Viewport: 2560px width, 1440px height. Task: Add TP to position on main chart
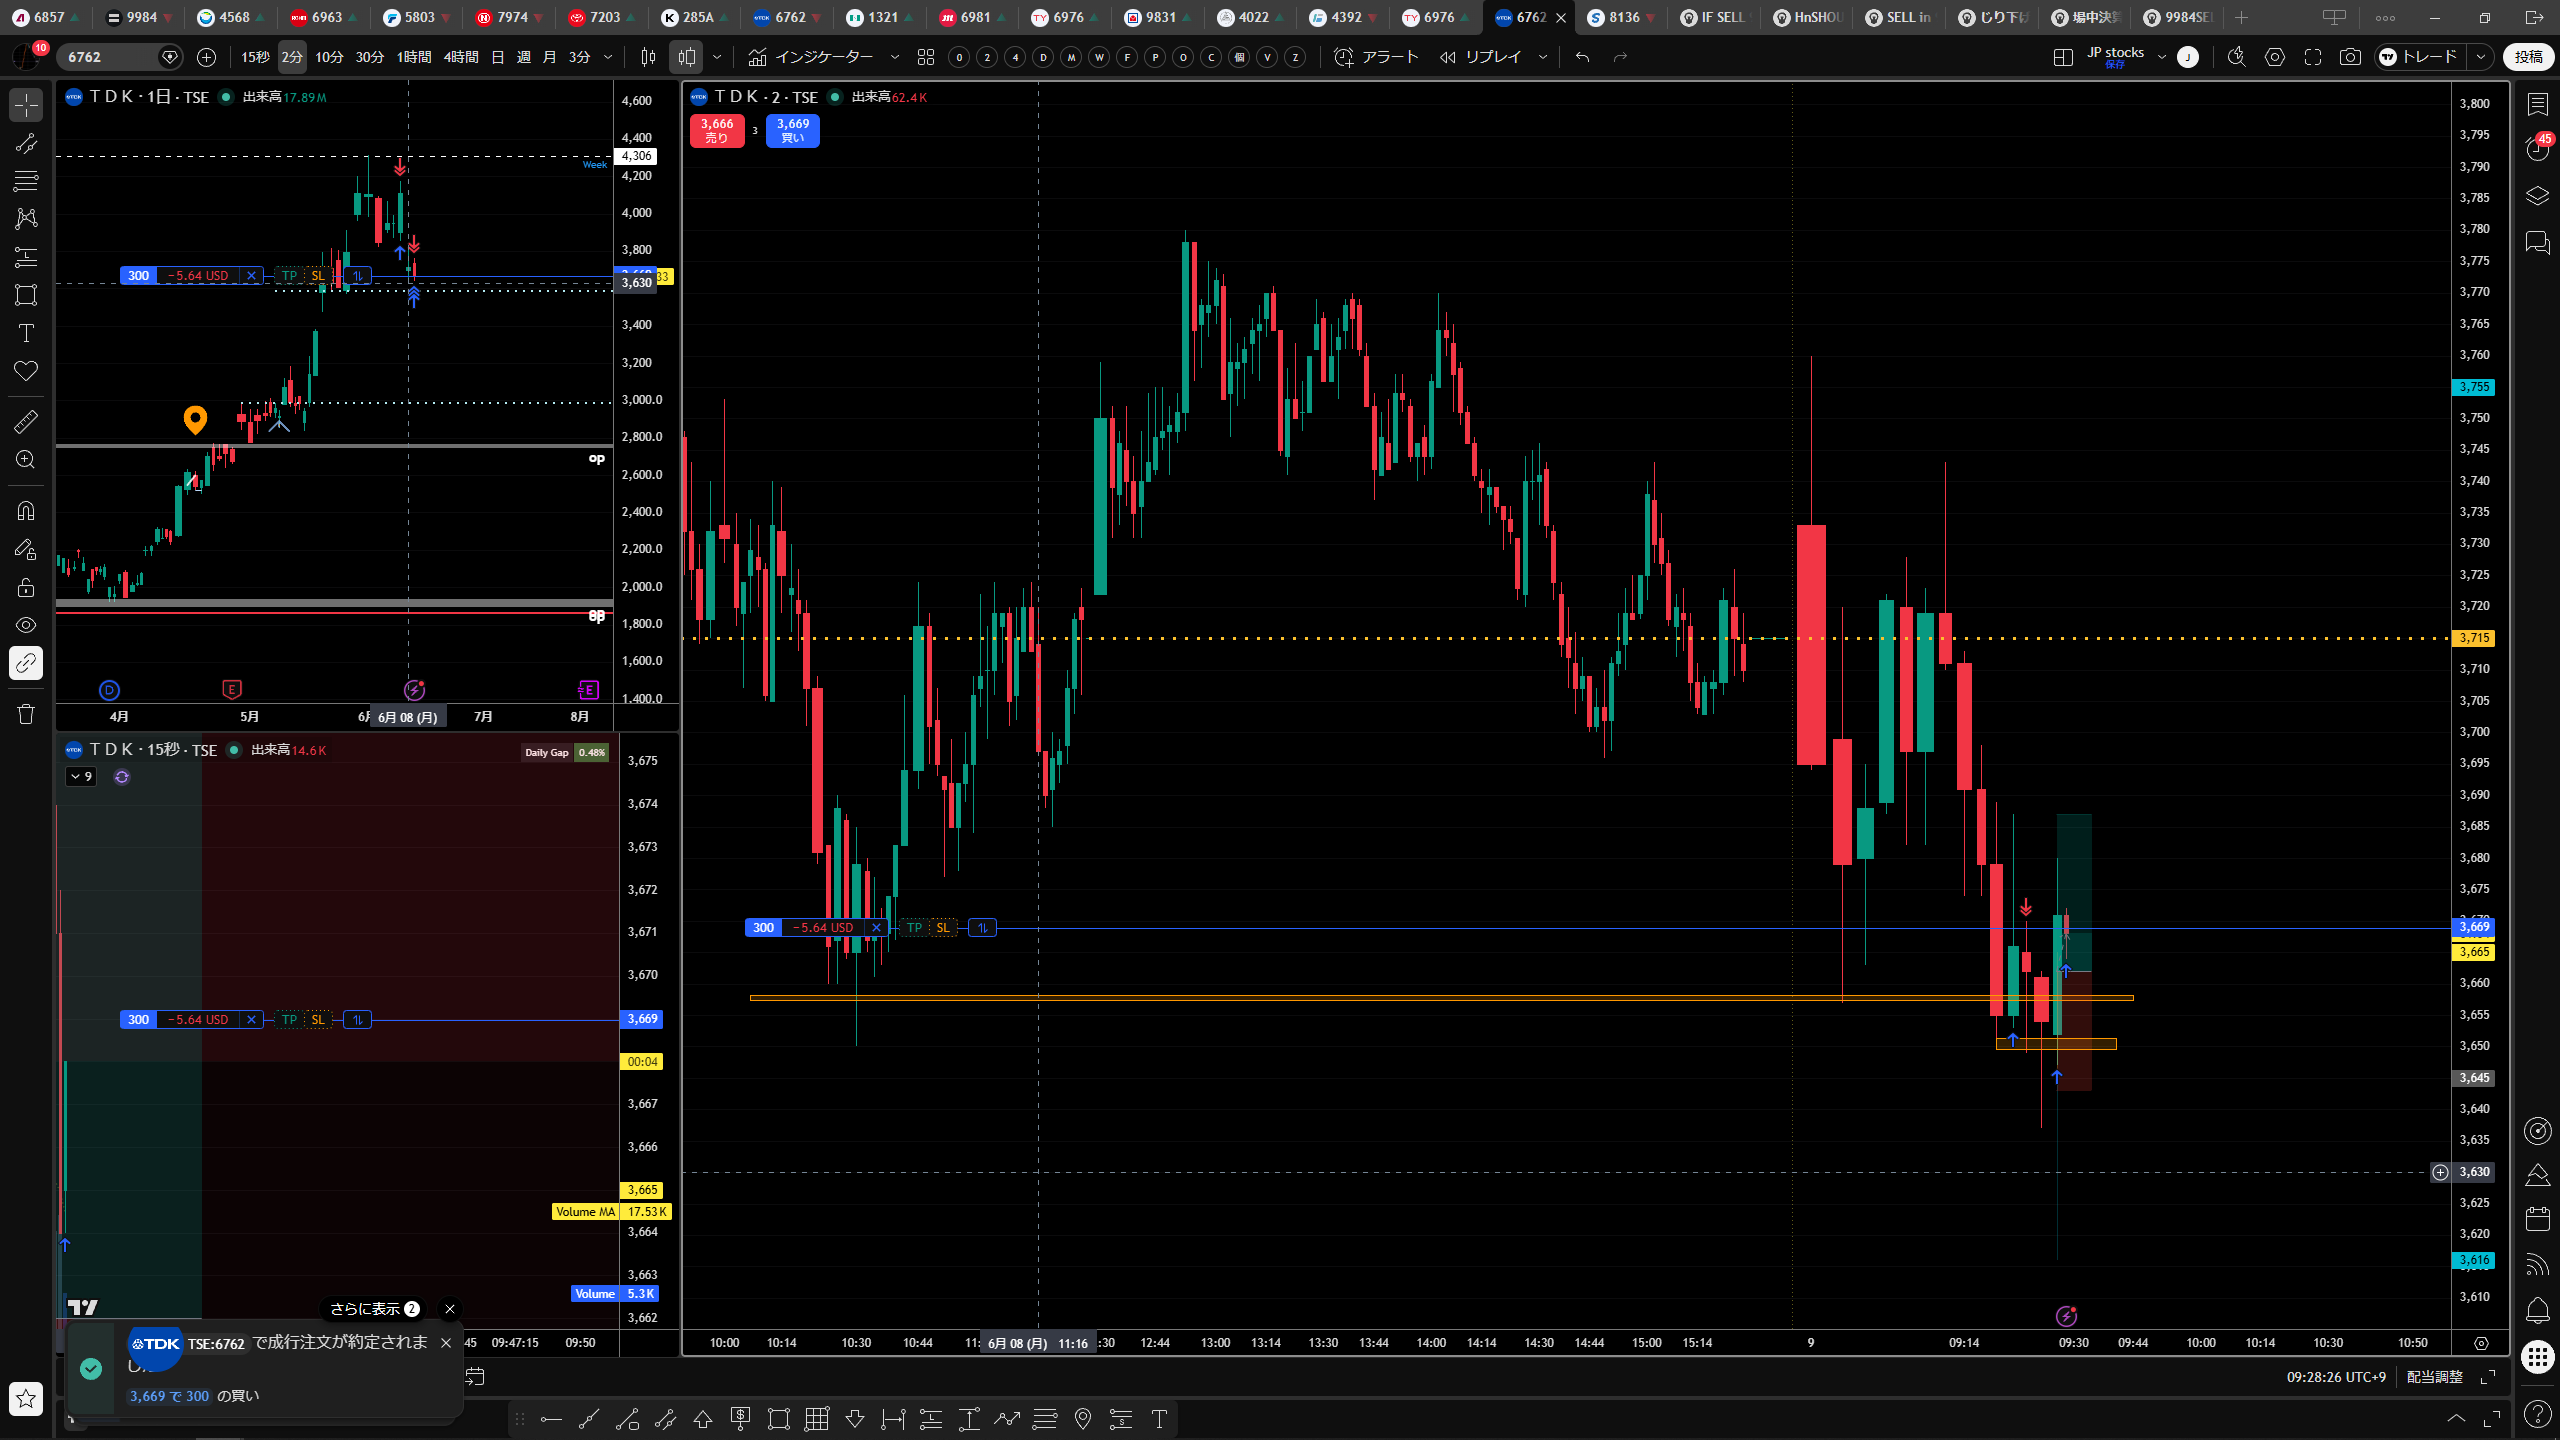914,928
